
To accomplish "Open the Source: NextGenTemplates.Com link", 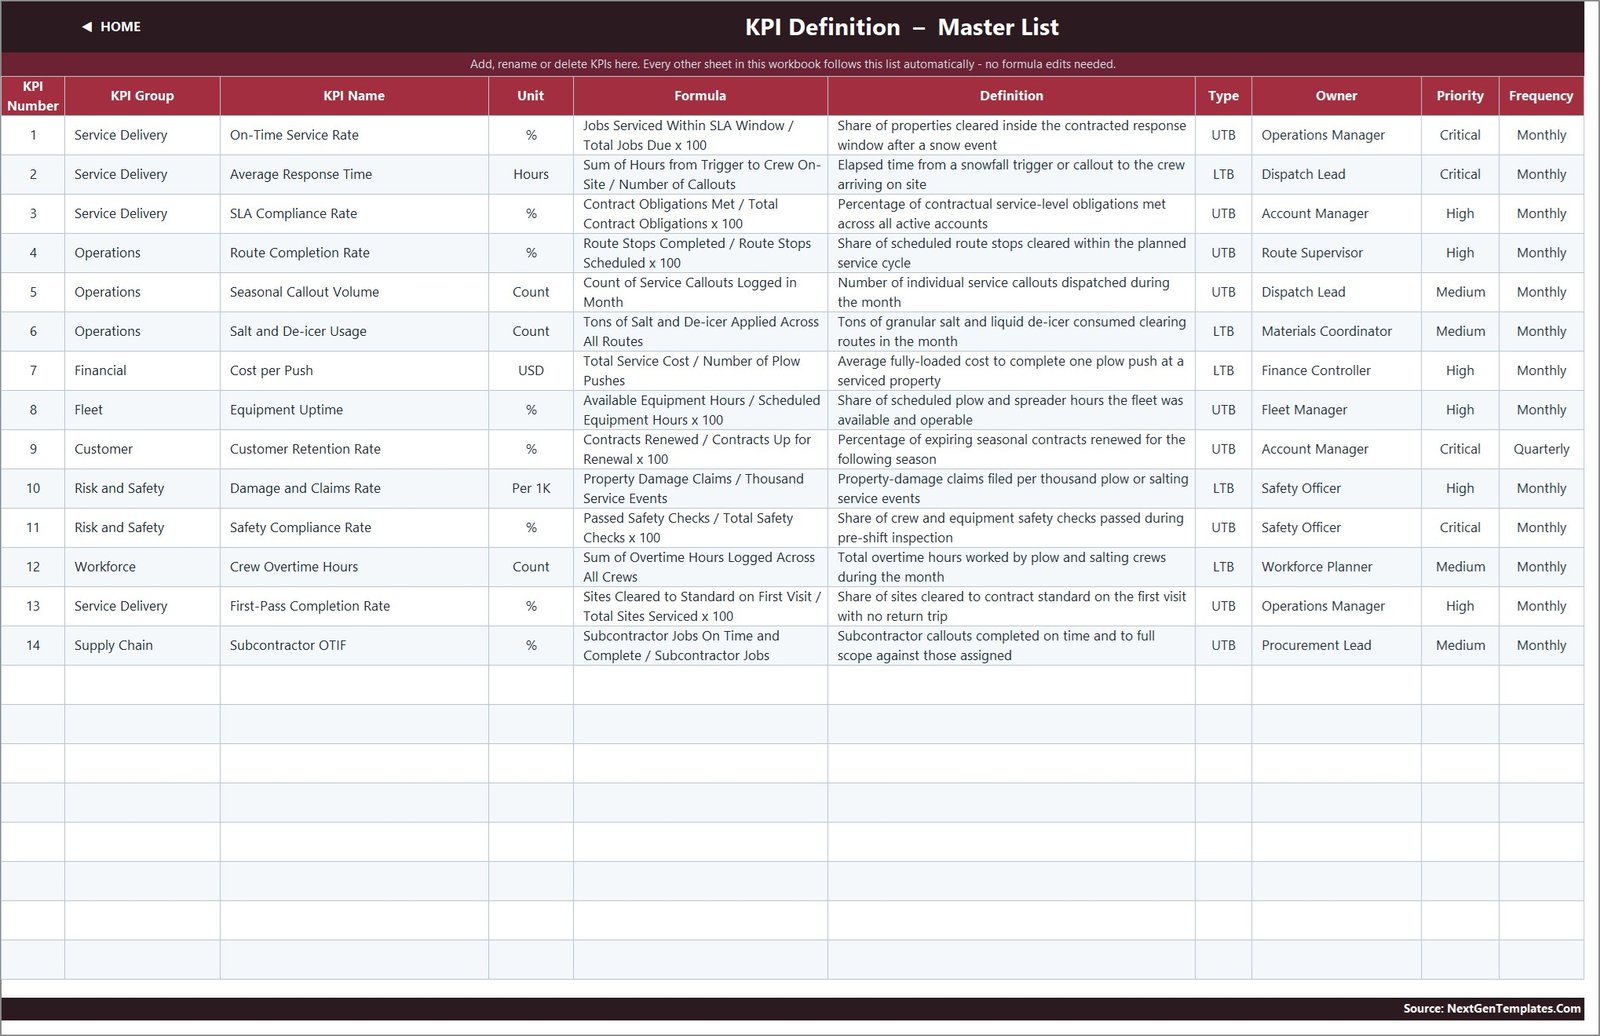I will pos(1492,1008).
